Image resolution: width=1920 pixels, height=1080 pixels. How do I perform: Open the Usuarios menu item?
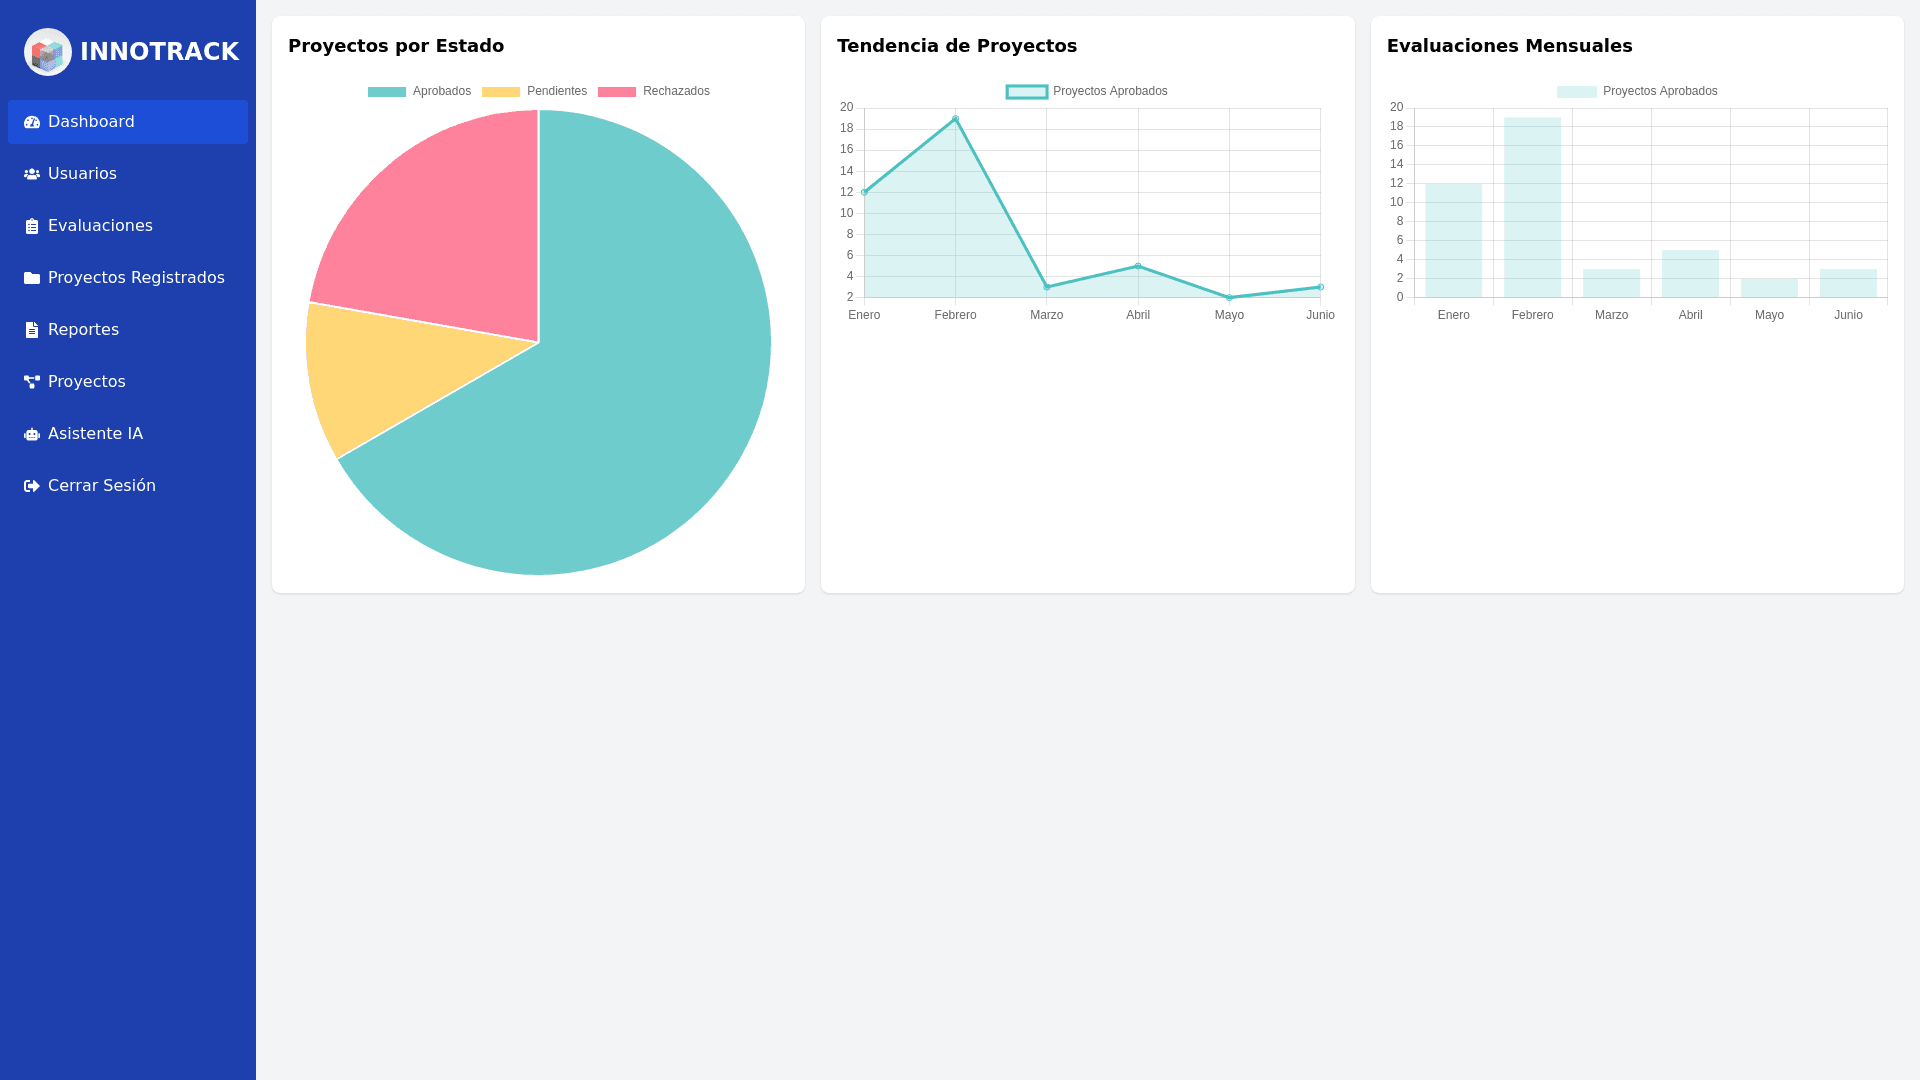coord(82,174)
